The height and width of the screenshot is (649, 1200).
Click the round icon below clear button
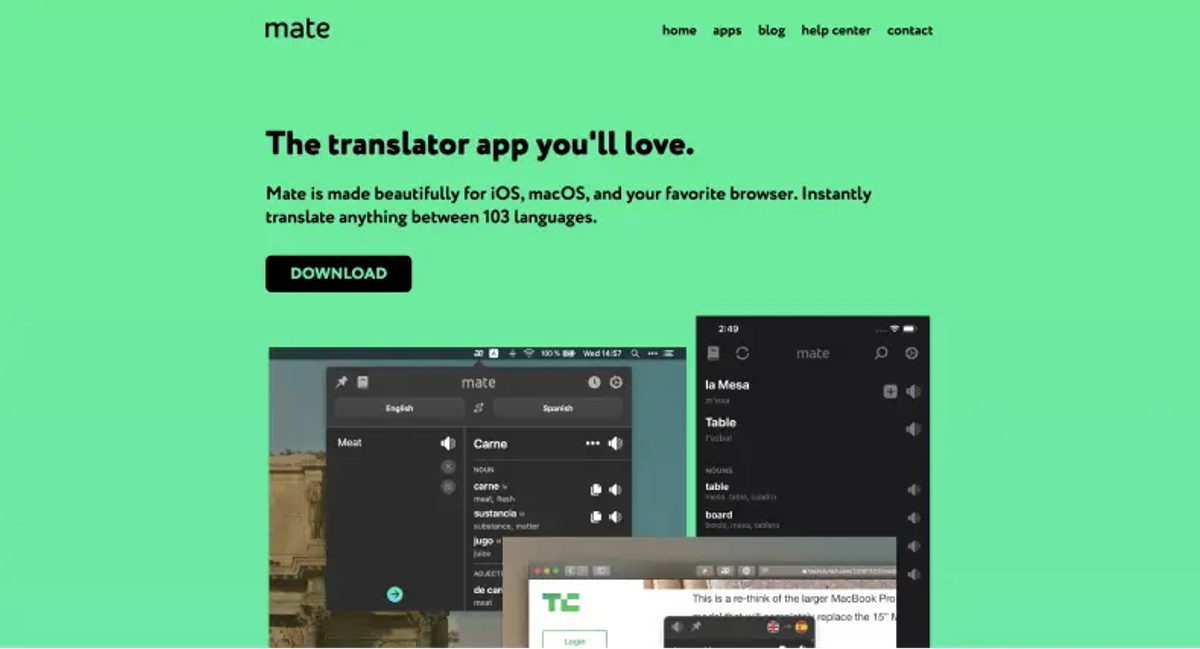448,487
